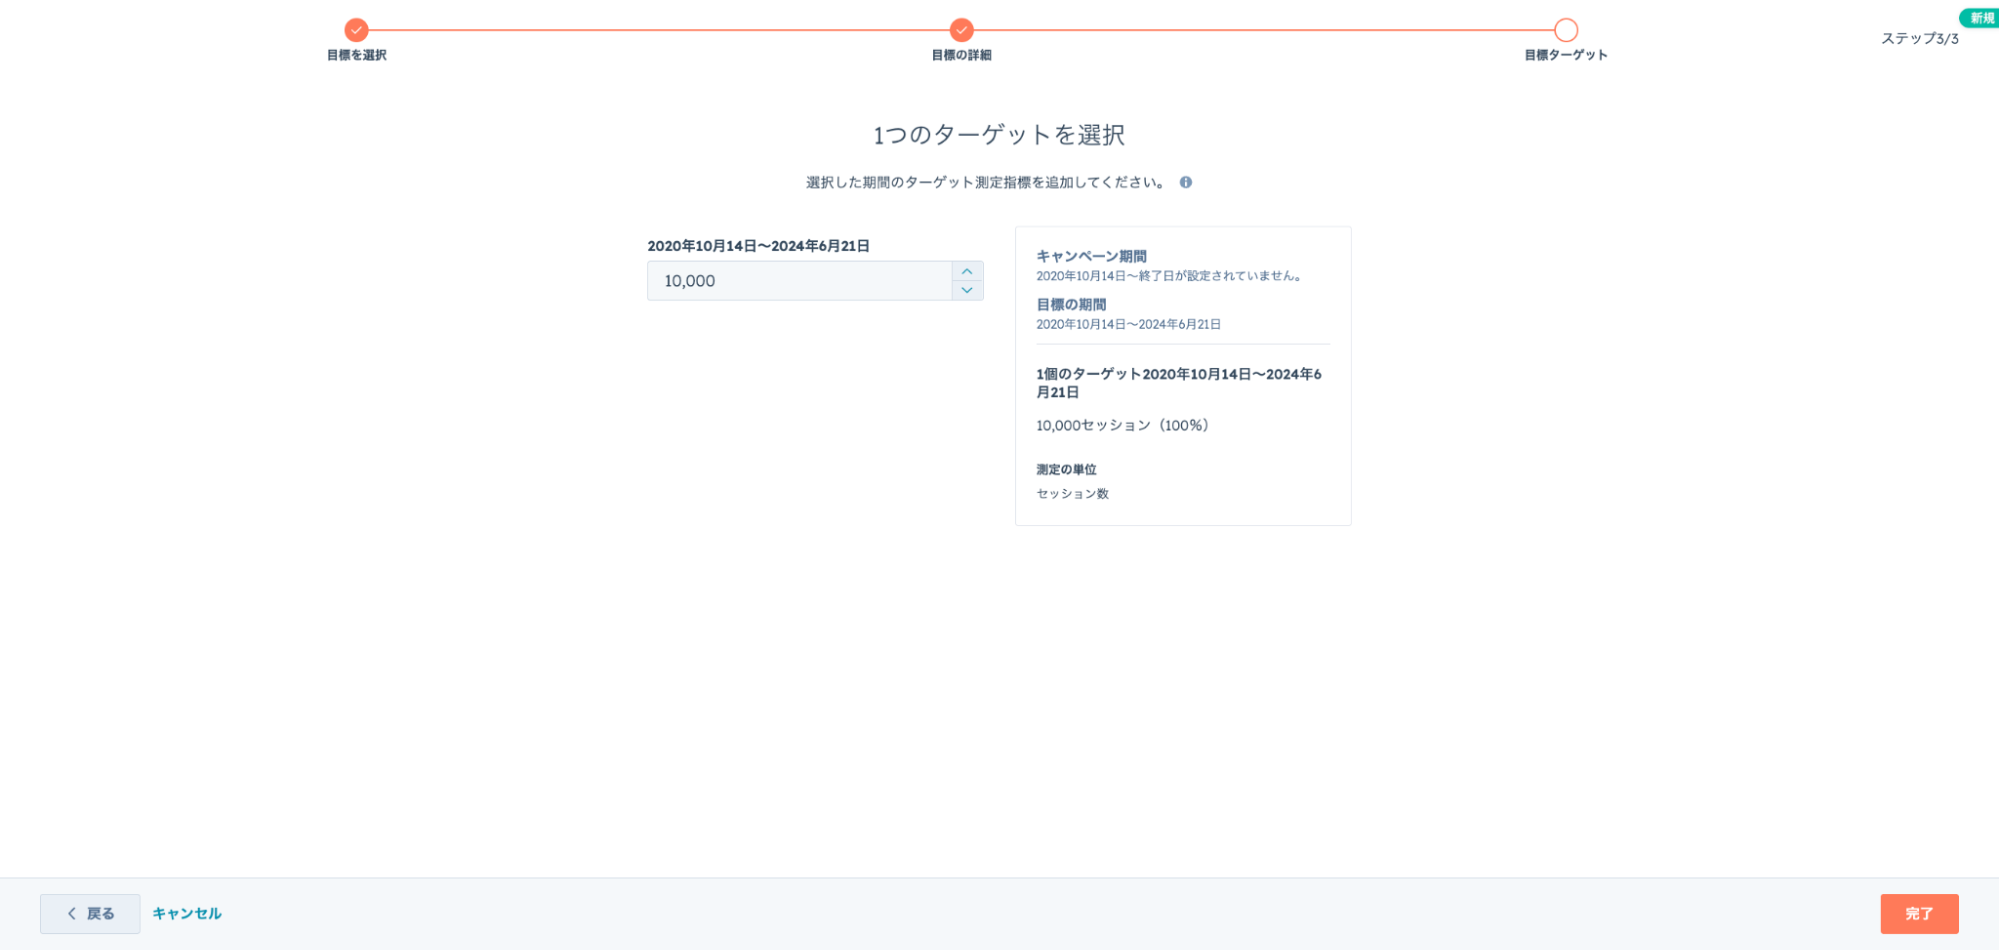Click the green 新規 badge

(x=1980, y=18)
